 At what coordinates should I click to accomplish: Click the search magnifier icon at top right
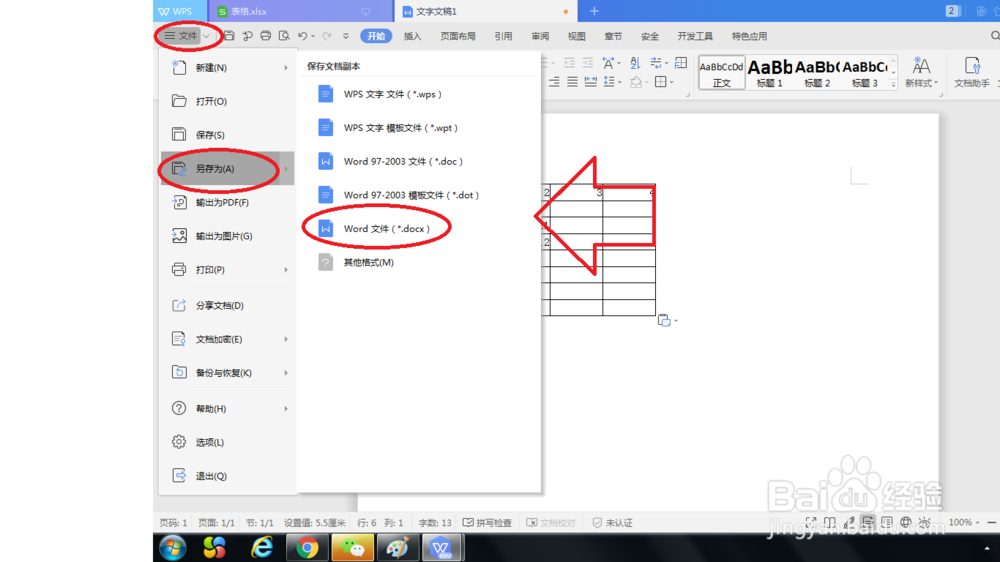(x=995, y=36)
